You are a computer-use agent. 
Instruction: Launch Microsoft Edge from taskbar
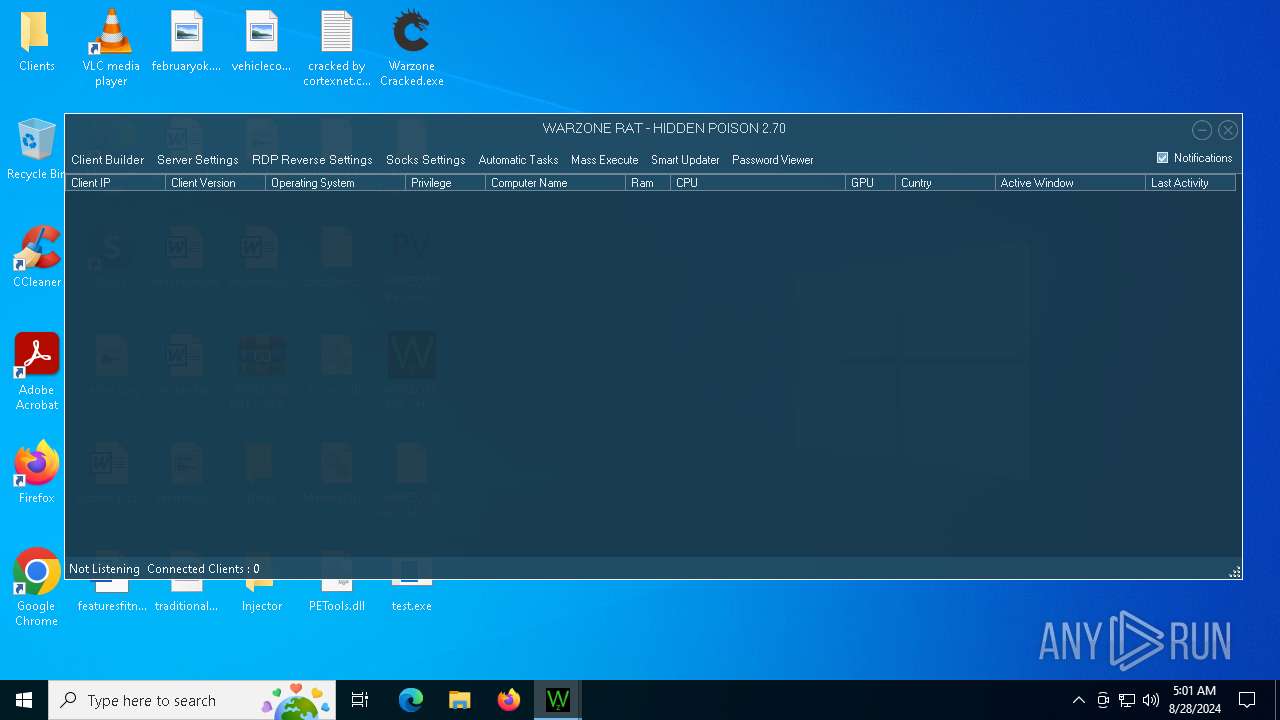(x=411, y=700)
